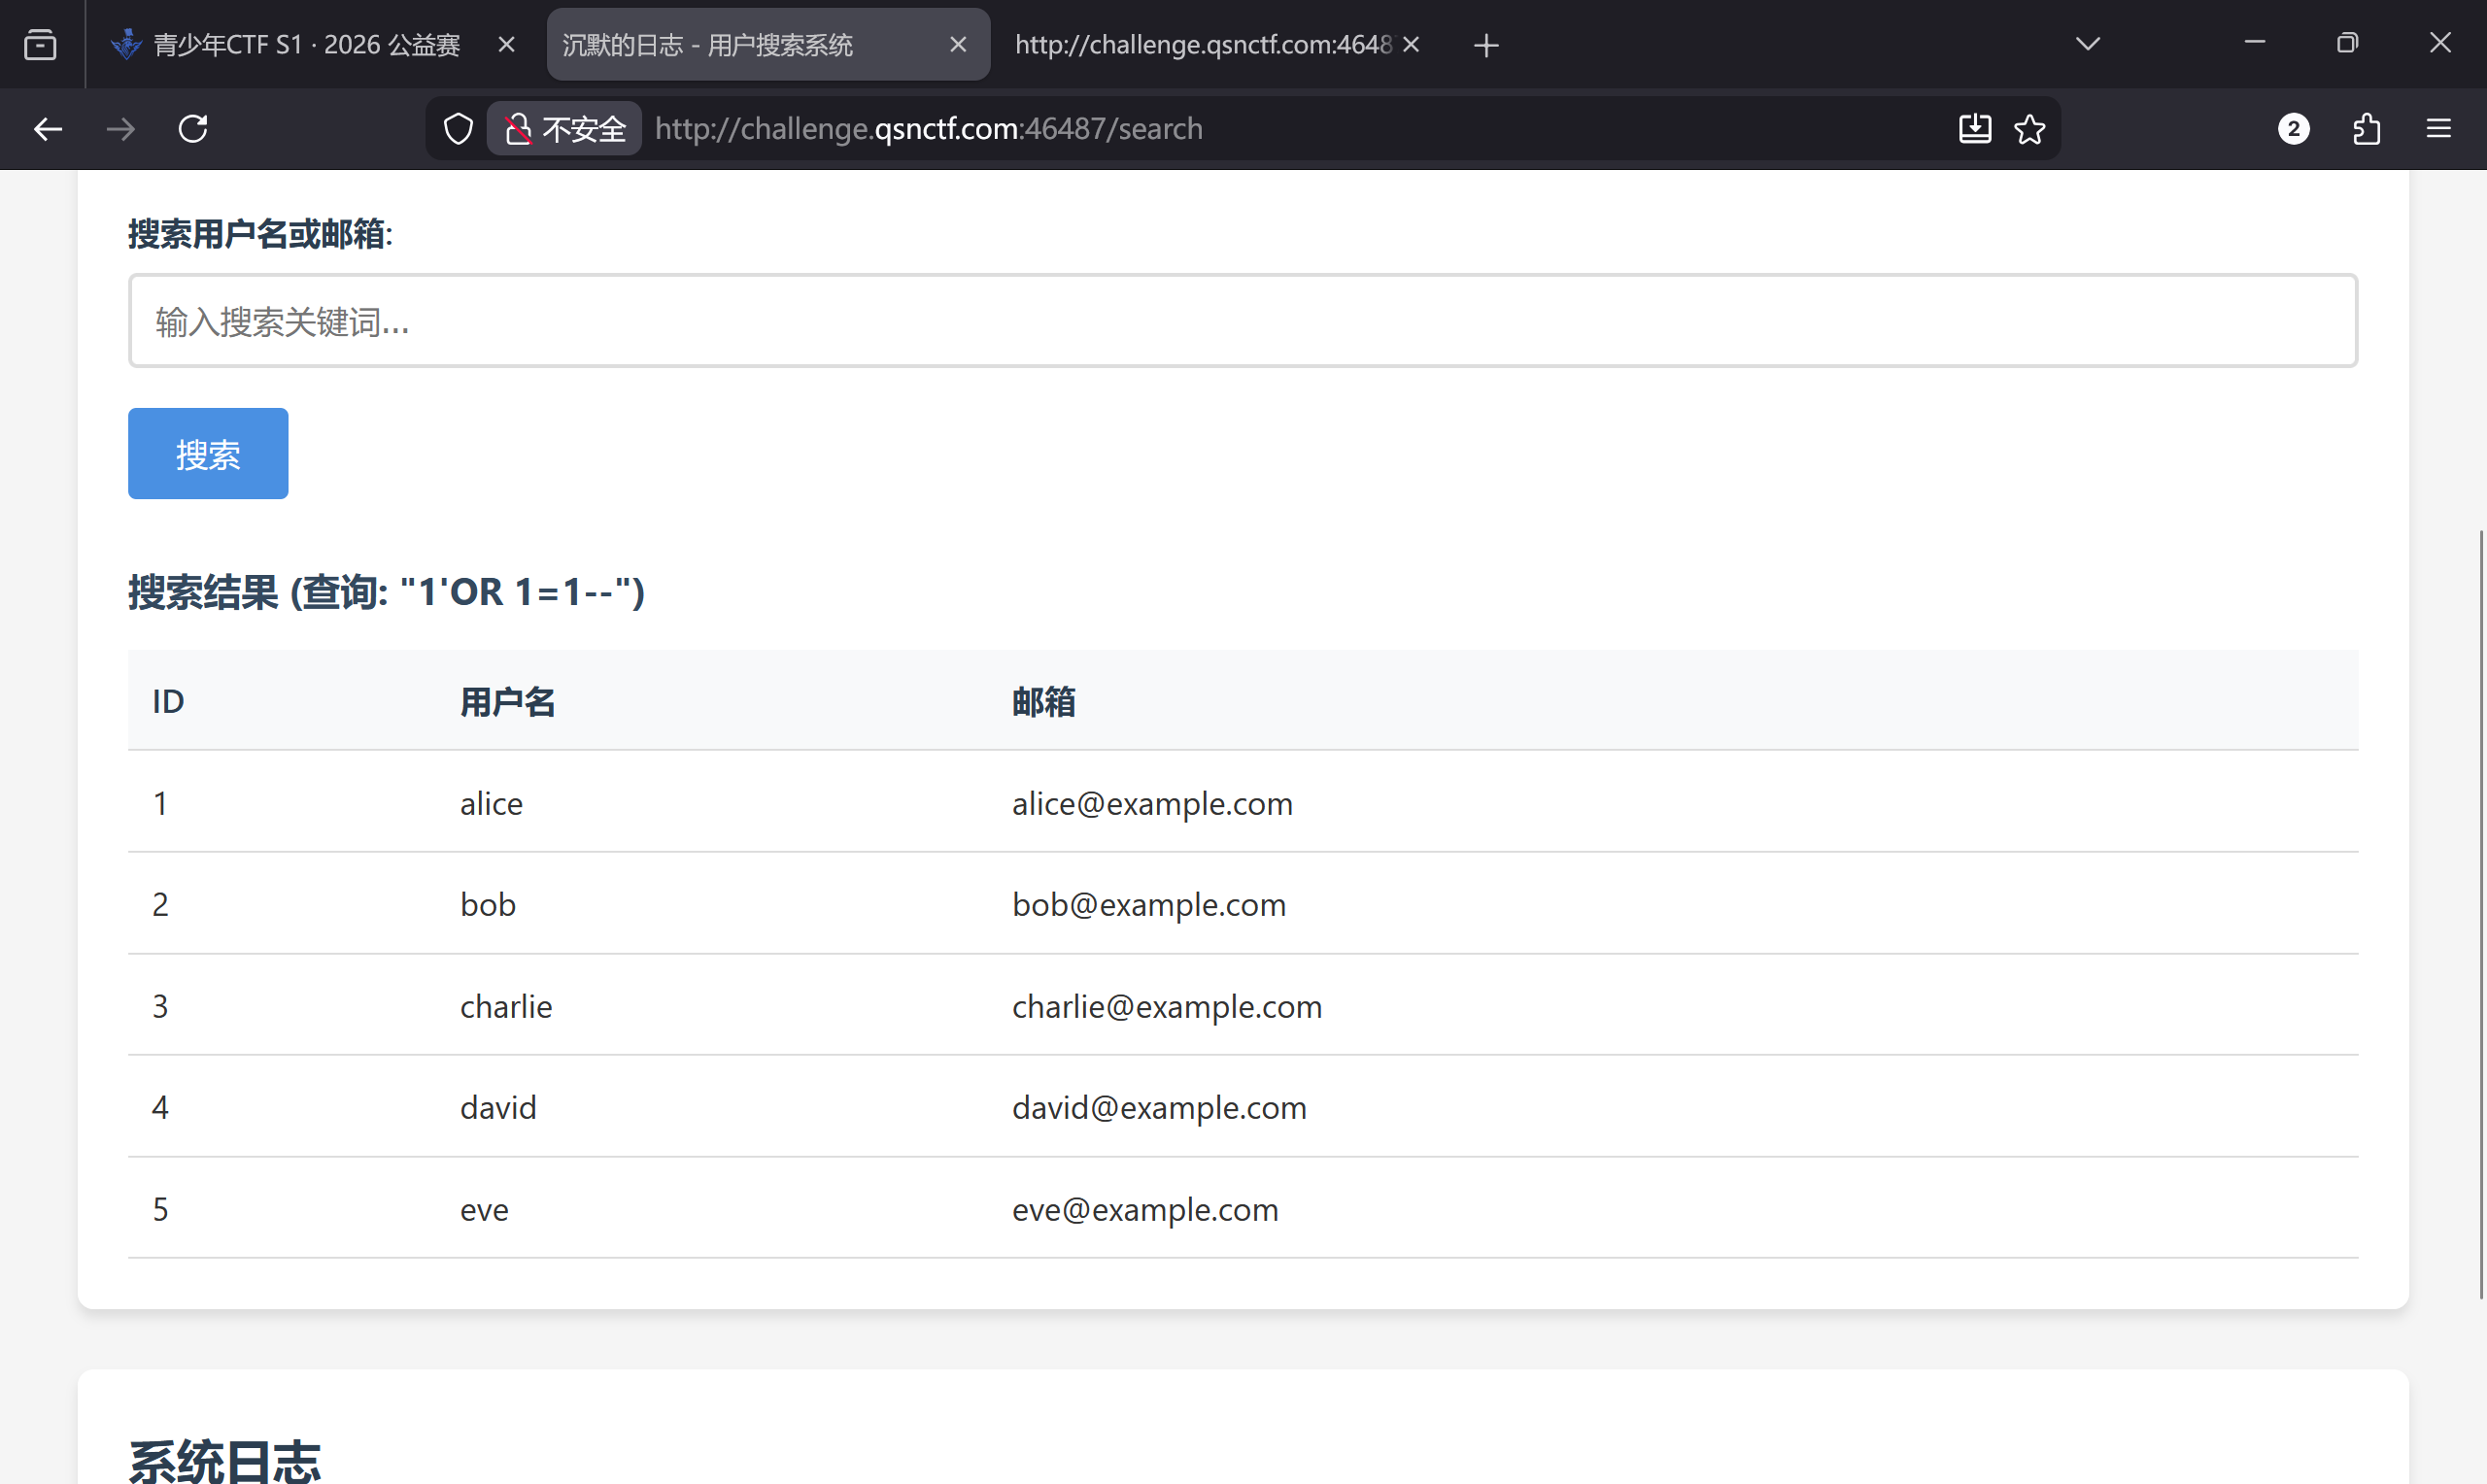The width and height of the screenshot is (2487, 1484).
Task: Focus the search keyword input field
Action: [1242, 321]
